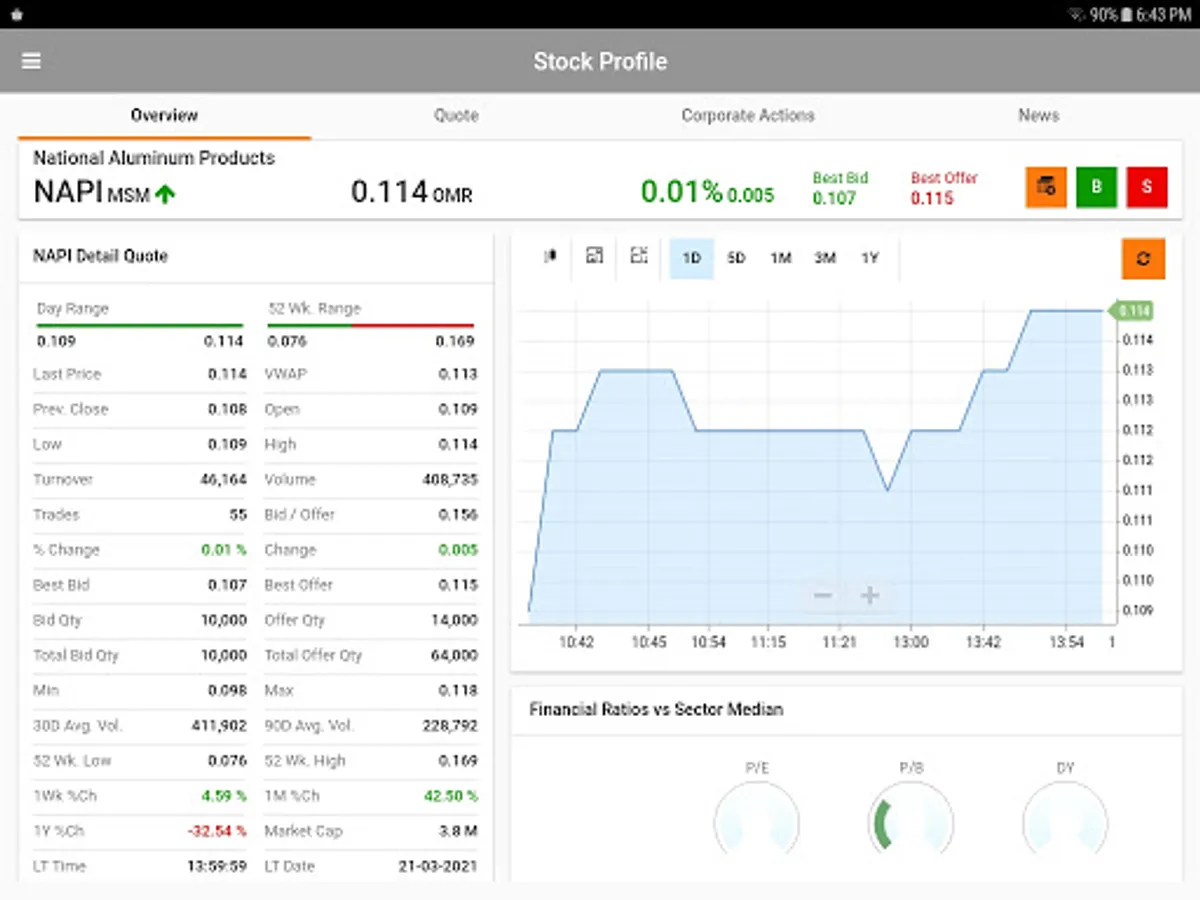Click the Market Cap value 3.8 M
1200x900 pixels.
(458, 831)
